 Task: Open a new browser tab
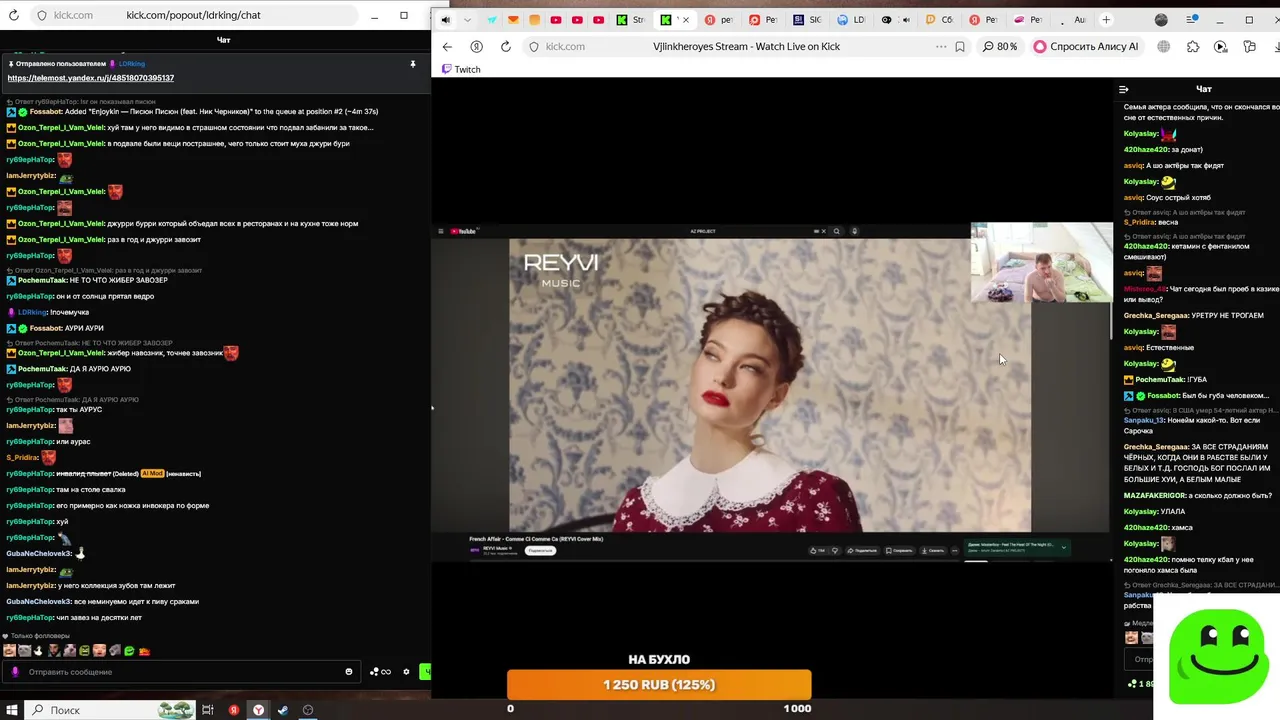point(1106,20)
